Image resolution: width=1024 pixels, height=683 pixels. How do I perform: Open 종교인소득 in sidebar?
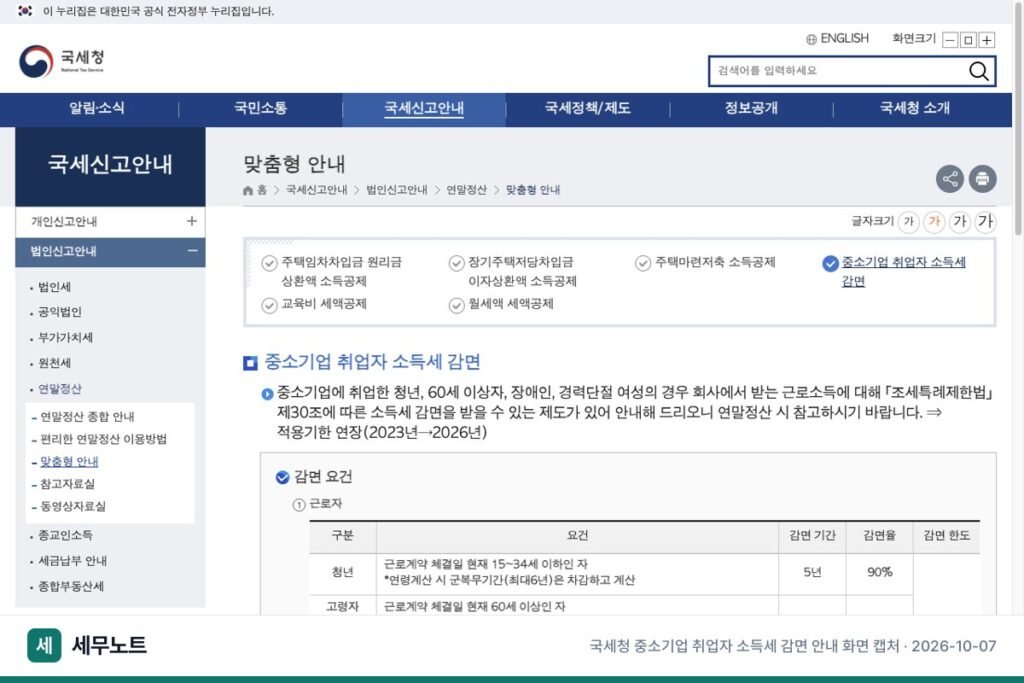click(x=65, y=535)
